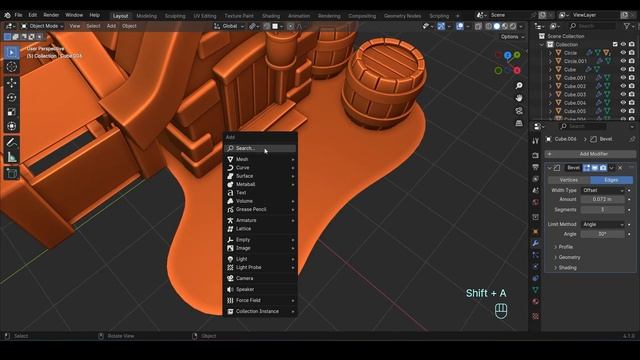The width and height of the screenshot is (640, 360).
Task: Select the Vertices affect button
Action: [x=569, y=180]
